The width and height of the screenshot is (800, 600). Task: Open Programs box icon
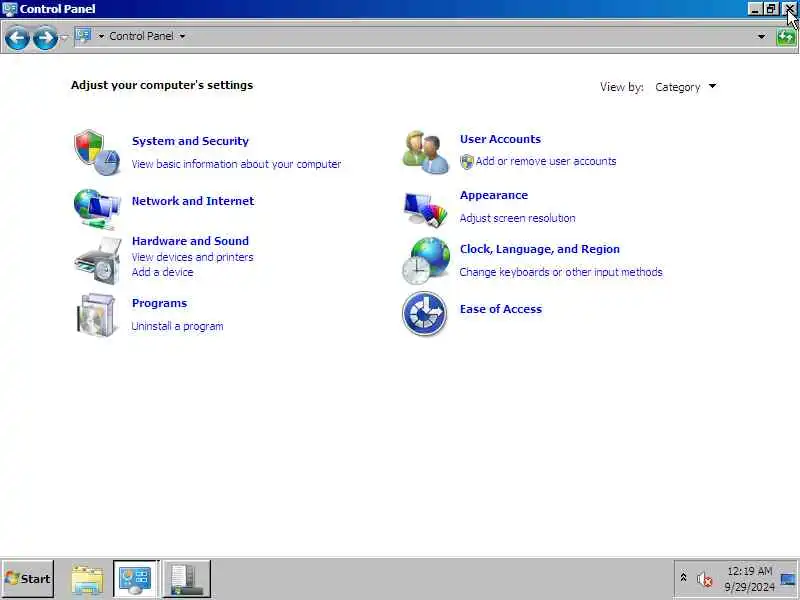[x=96, y=315]
